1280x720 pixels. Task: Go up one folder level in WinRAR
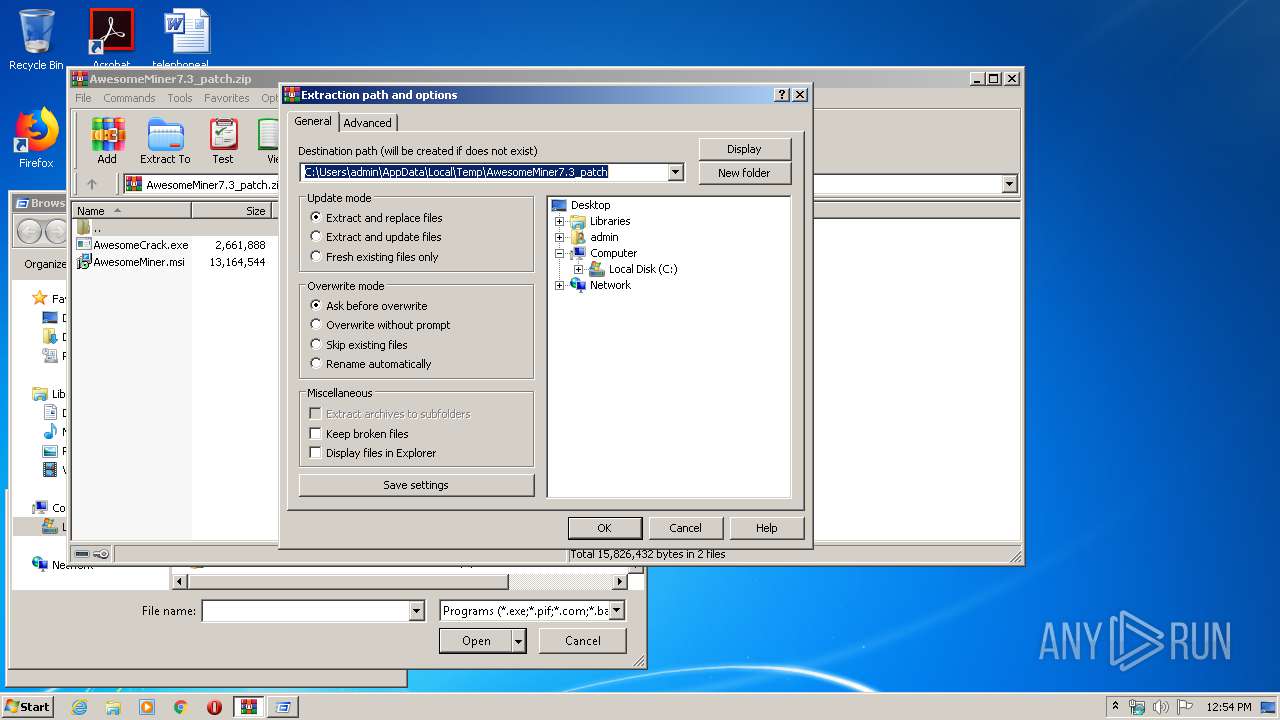click(x=92, y=184)
